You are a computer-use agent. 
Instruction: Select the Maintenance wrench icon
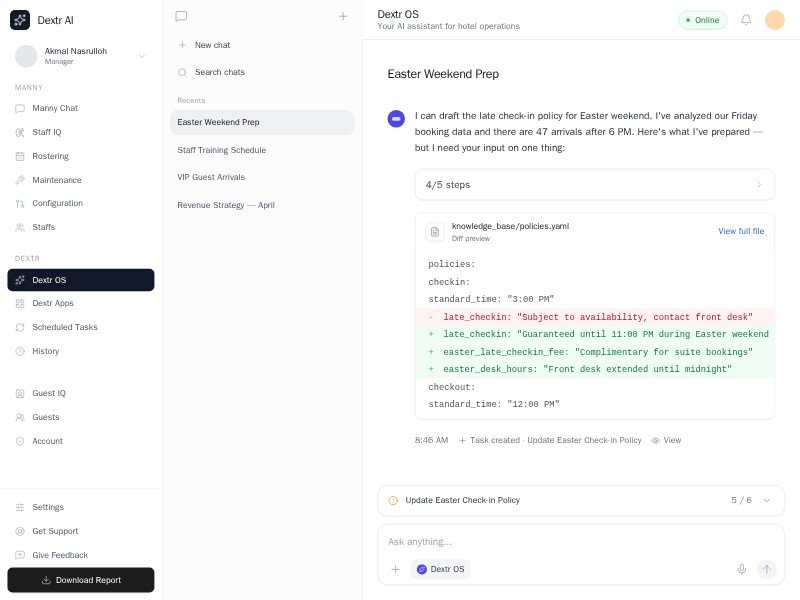(20, 180)
